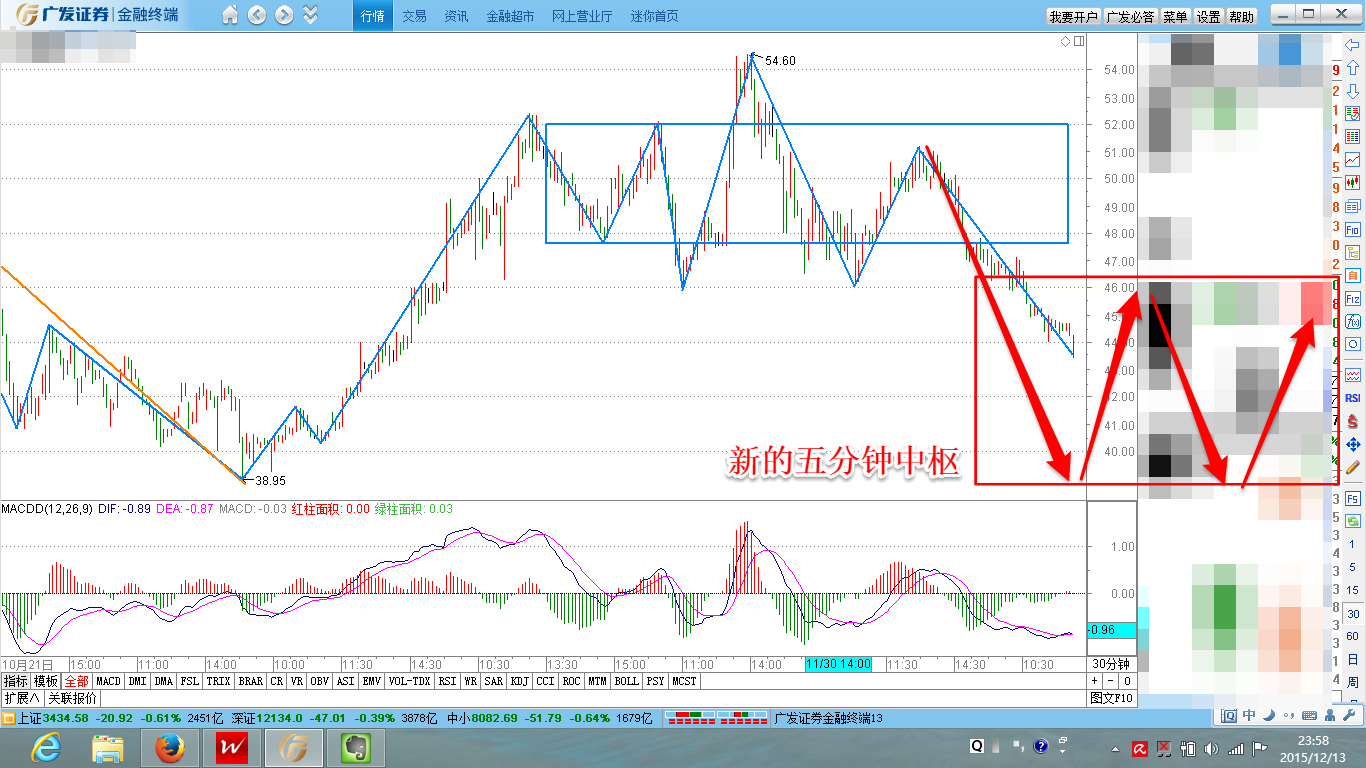1366x768 pixels.
Task: Click the 图文F10 button
Action: coord(1112,698)
